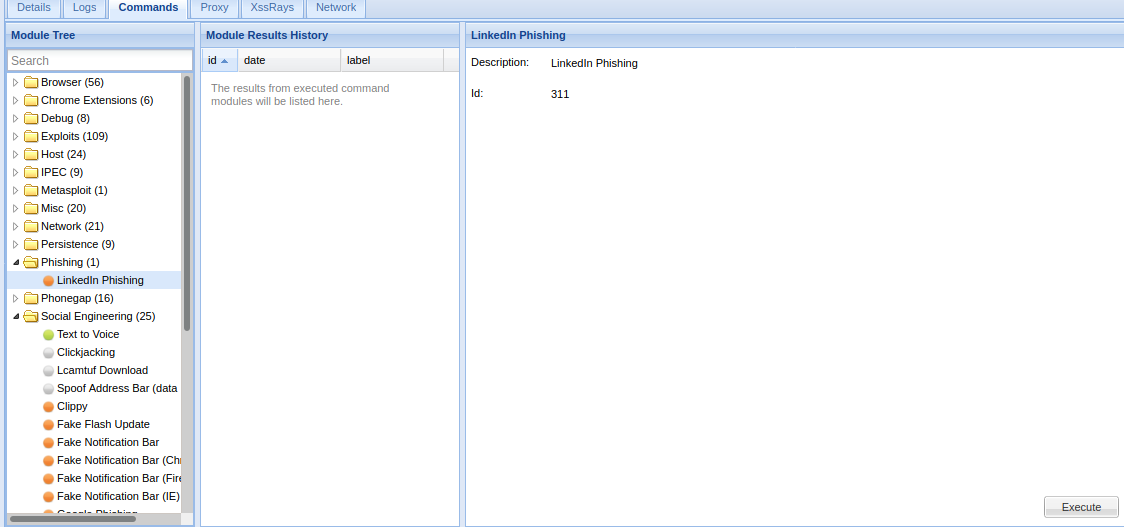The width and height of the screenshot is (1124, 527).
Task: Switch to the XssRays tab
Action: pyautogui.click(x=272, y=8)
